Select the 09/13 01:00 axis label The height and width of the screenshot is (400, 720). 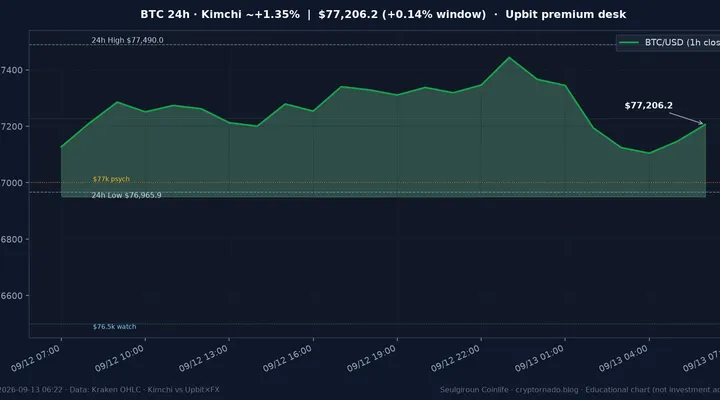coord(539,358)
